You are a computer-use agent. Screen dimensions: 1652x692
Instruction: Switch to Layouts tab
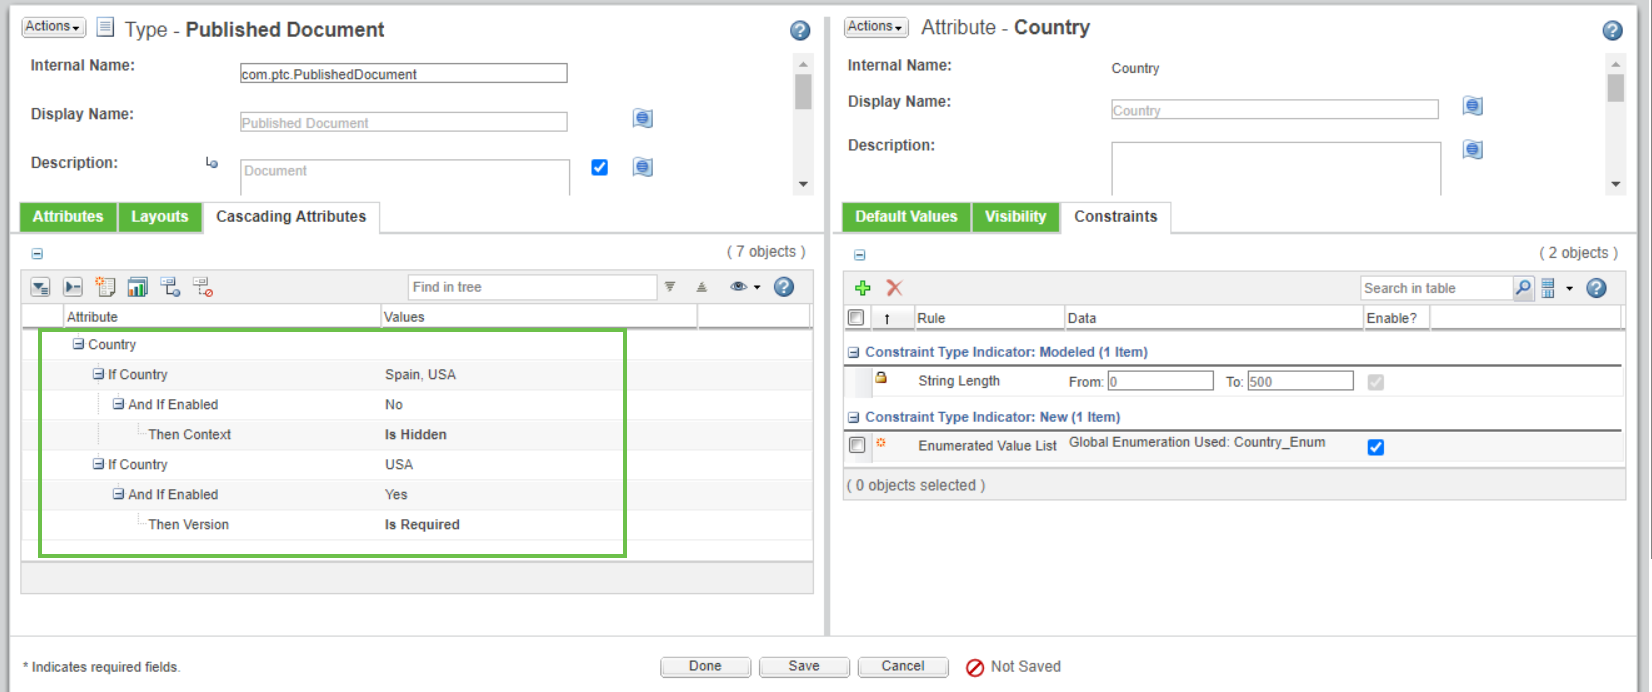(160, 217)
